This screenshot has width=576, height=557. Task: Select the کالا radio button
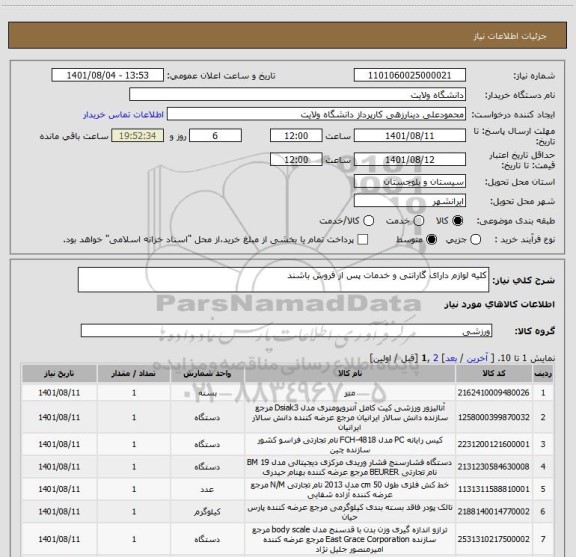458,221
